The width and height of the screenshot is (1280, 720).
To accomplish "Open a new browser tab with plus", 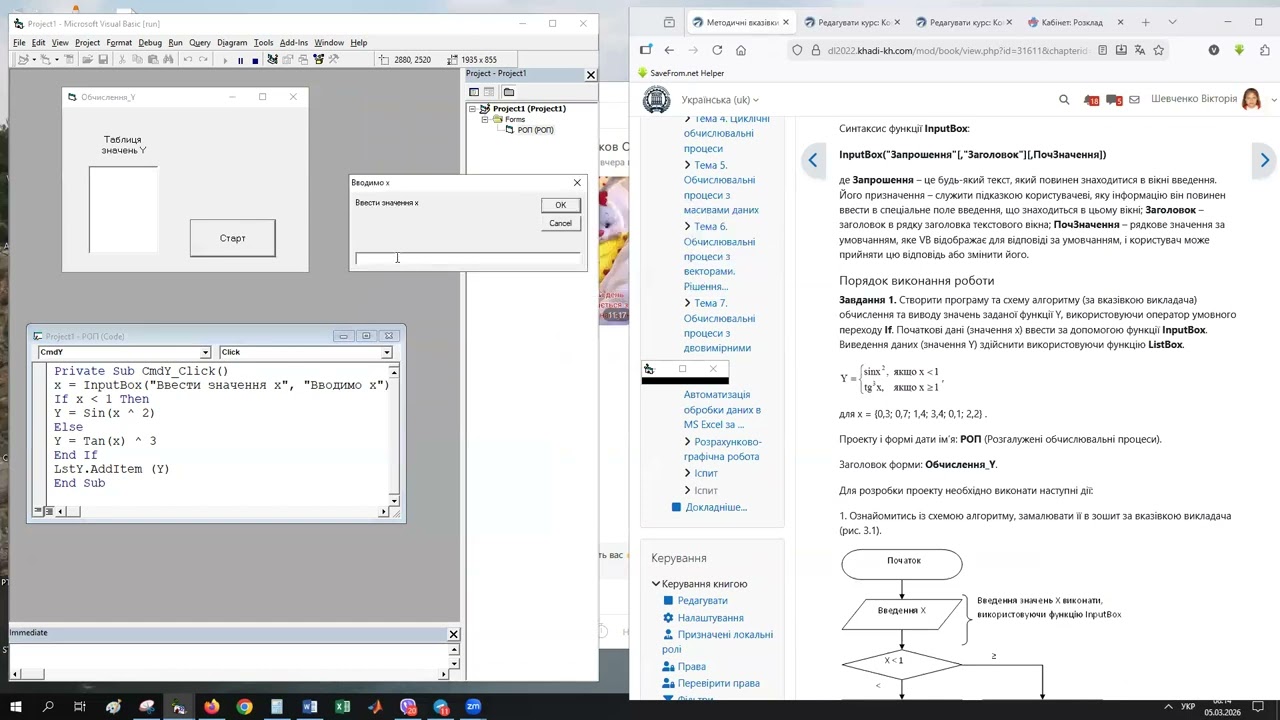I will click(x=1146, y=22).
